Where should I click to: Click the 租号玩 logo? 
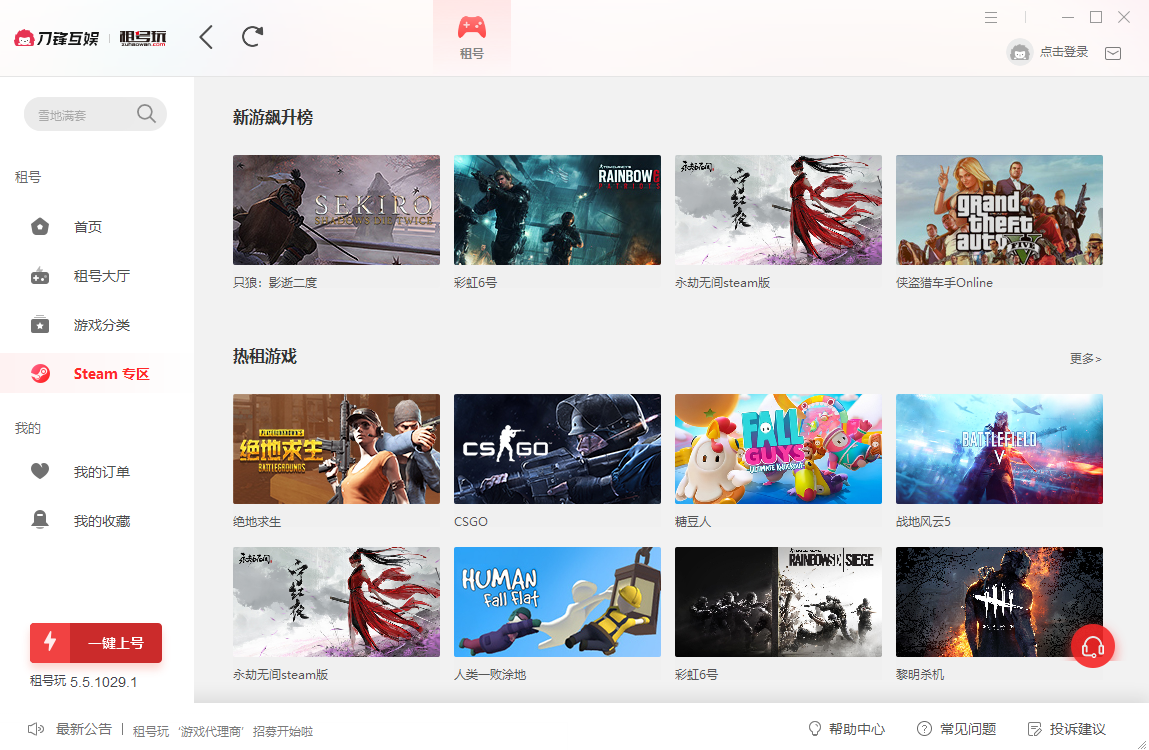coord(143,38)
